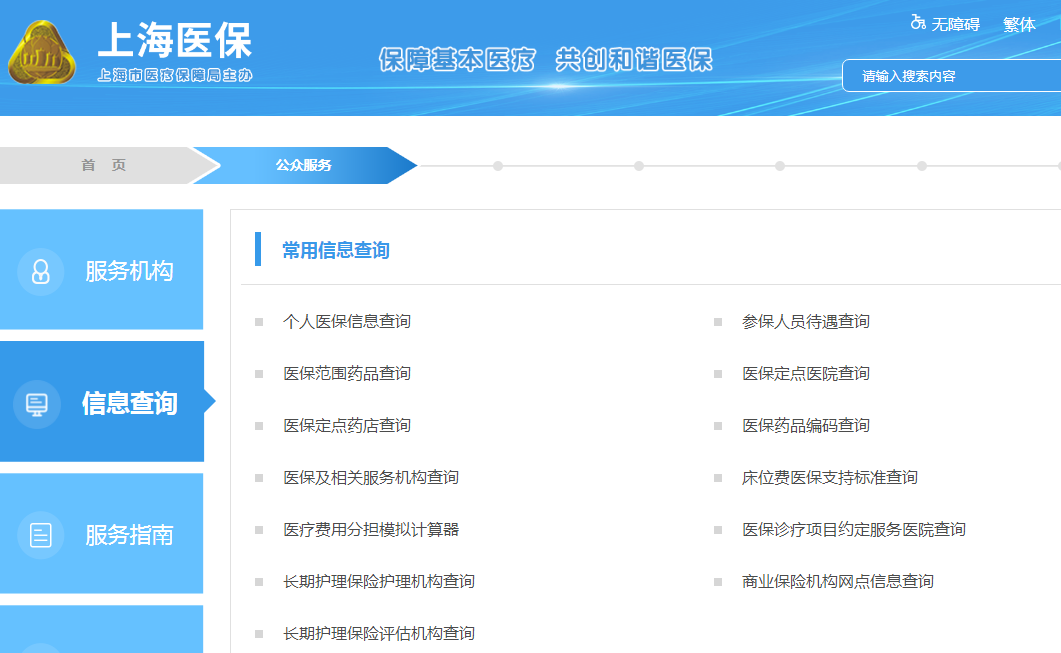Select the 公众服务 breadcrumb step

tap(304, 166)
